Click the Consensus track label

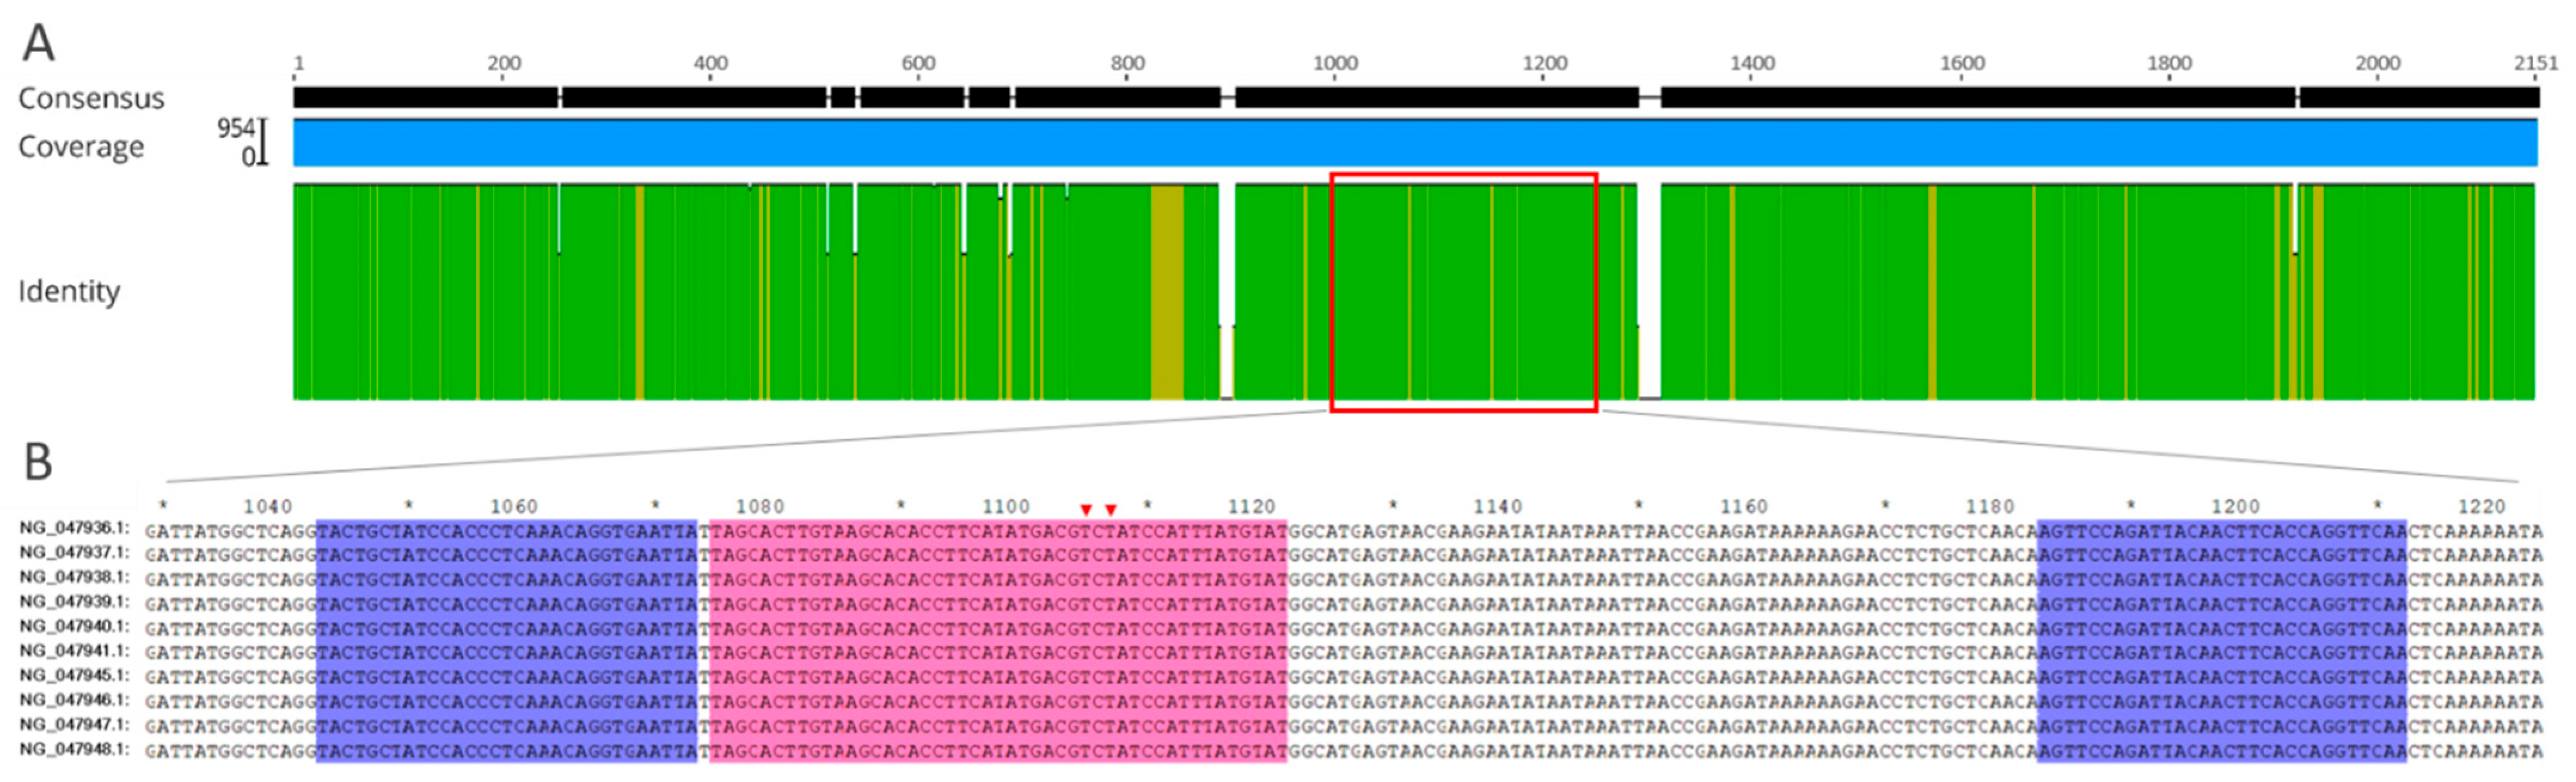tap(91, 98)
